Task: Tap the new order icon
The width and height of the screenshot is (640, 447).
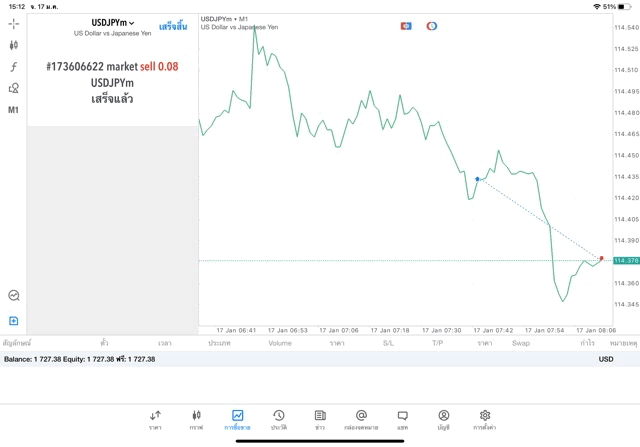Action: (x=14, y=321)
